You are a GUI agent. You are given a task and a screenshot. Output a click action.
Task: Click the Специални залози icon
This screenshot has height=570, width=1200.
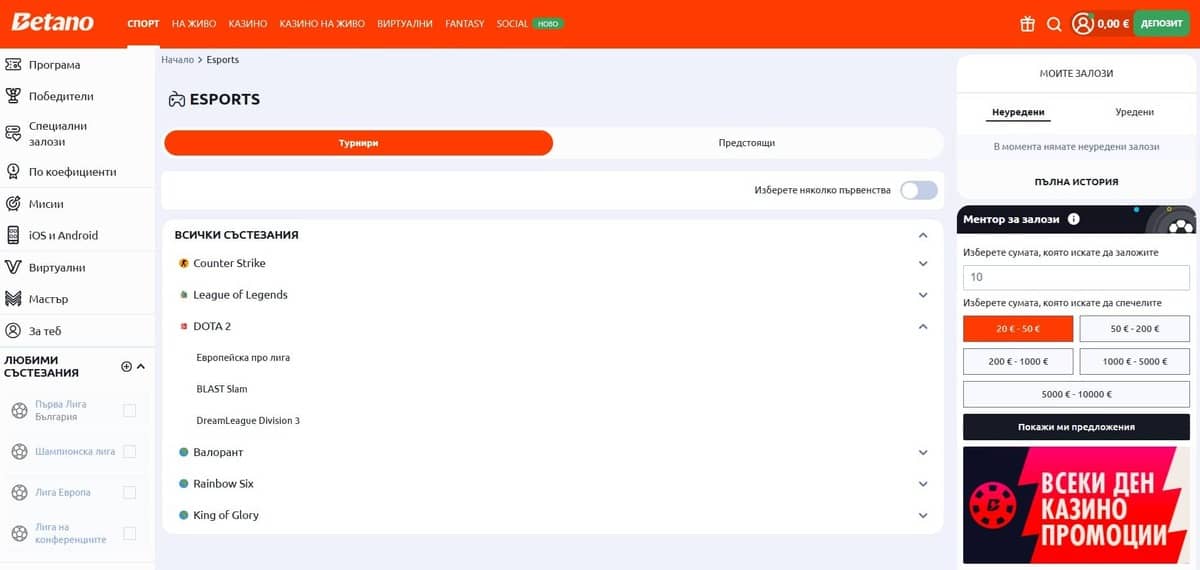pos(13,133)
